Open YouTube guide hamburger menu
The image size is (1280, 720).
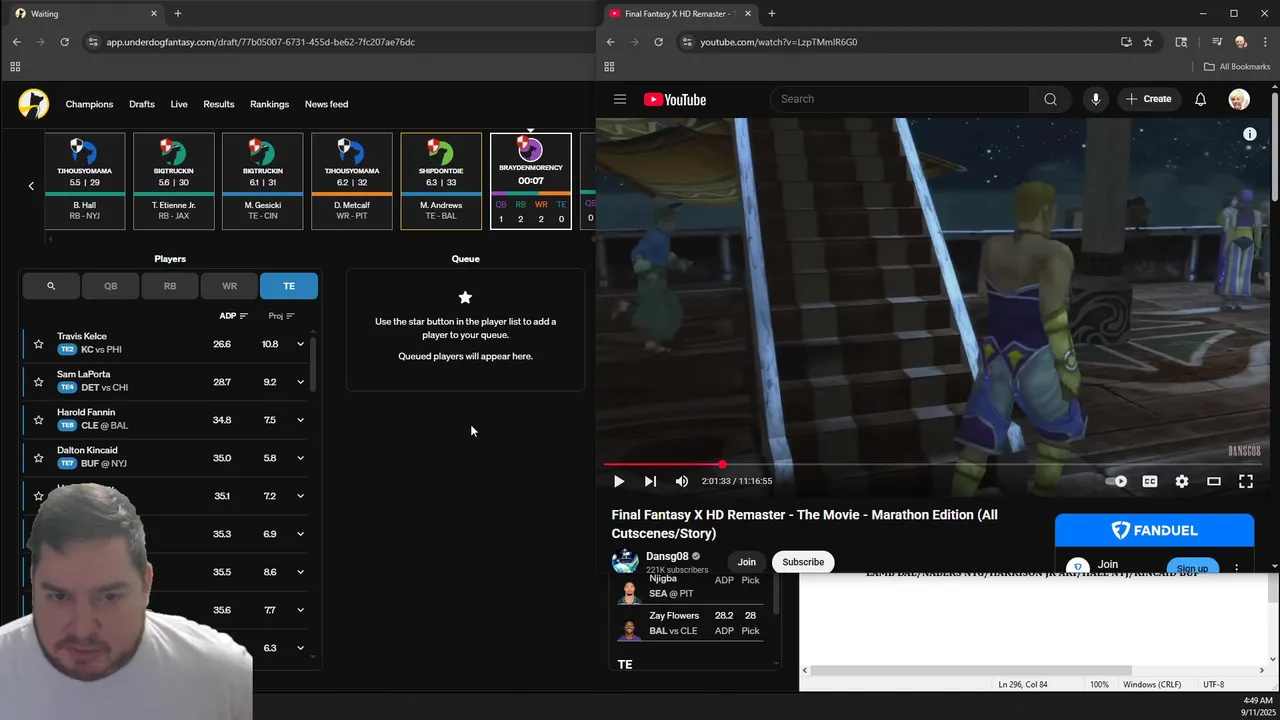tap(620, 99)
